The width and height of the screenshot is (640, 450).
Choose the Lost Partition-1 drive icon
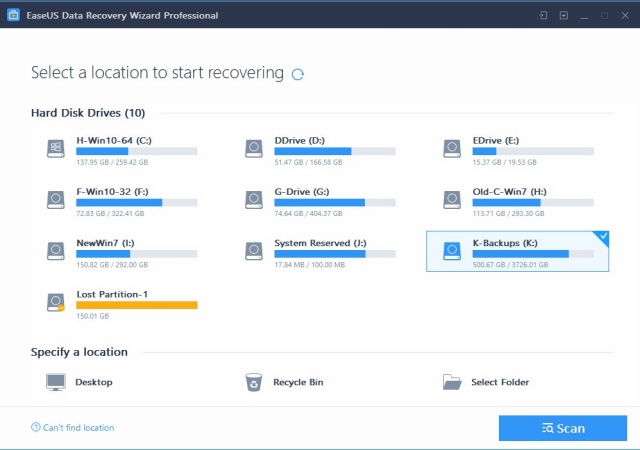[x=56, y=301]
